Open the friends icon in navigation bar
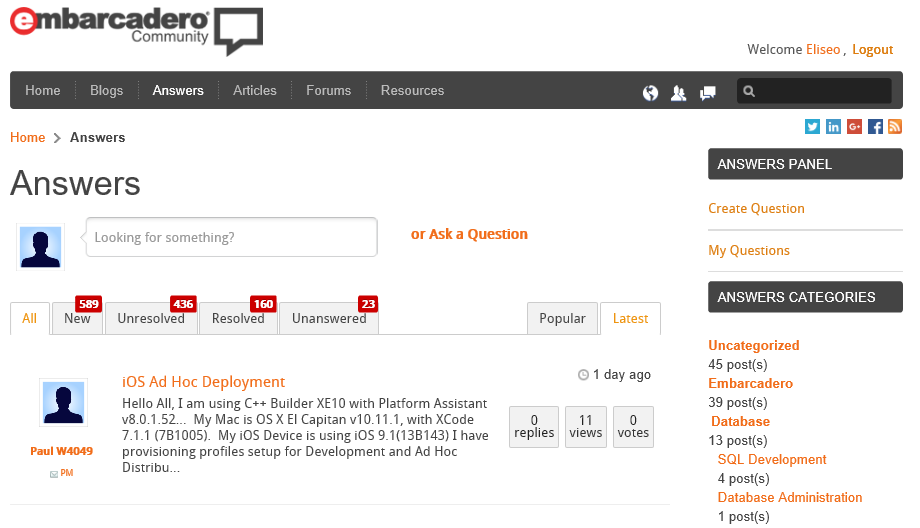The height and width of the screenshot is (528, 920). [x=679, y=93]
